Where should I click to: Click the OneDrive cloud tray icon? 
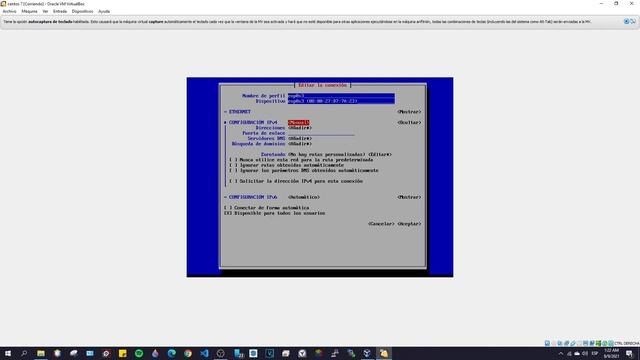[x=577, y=353]
